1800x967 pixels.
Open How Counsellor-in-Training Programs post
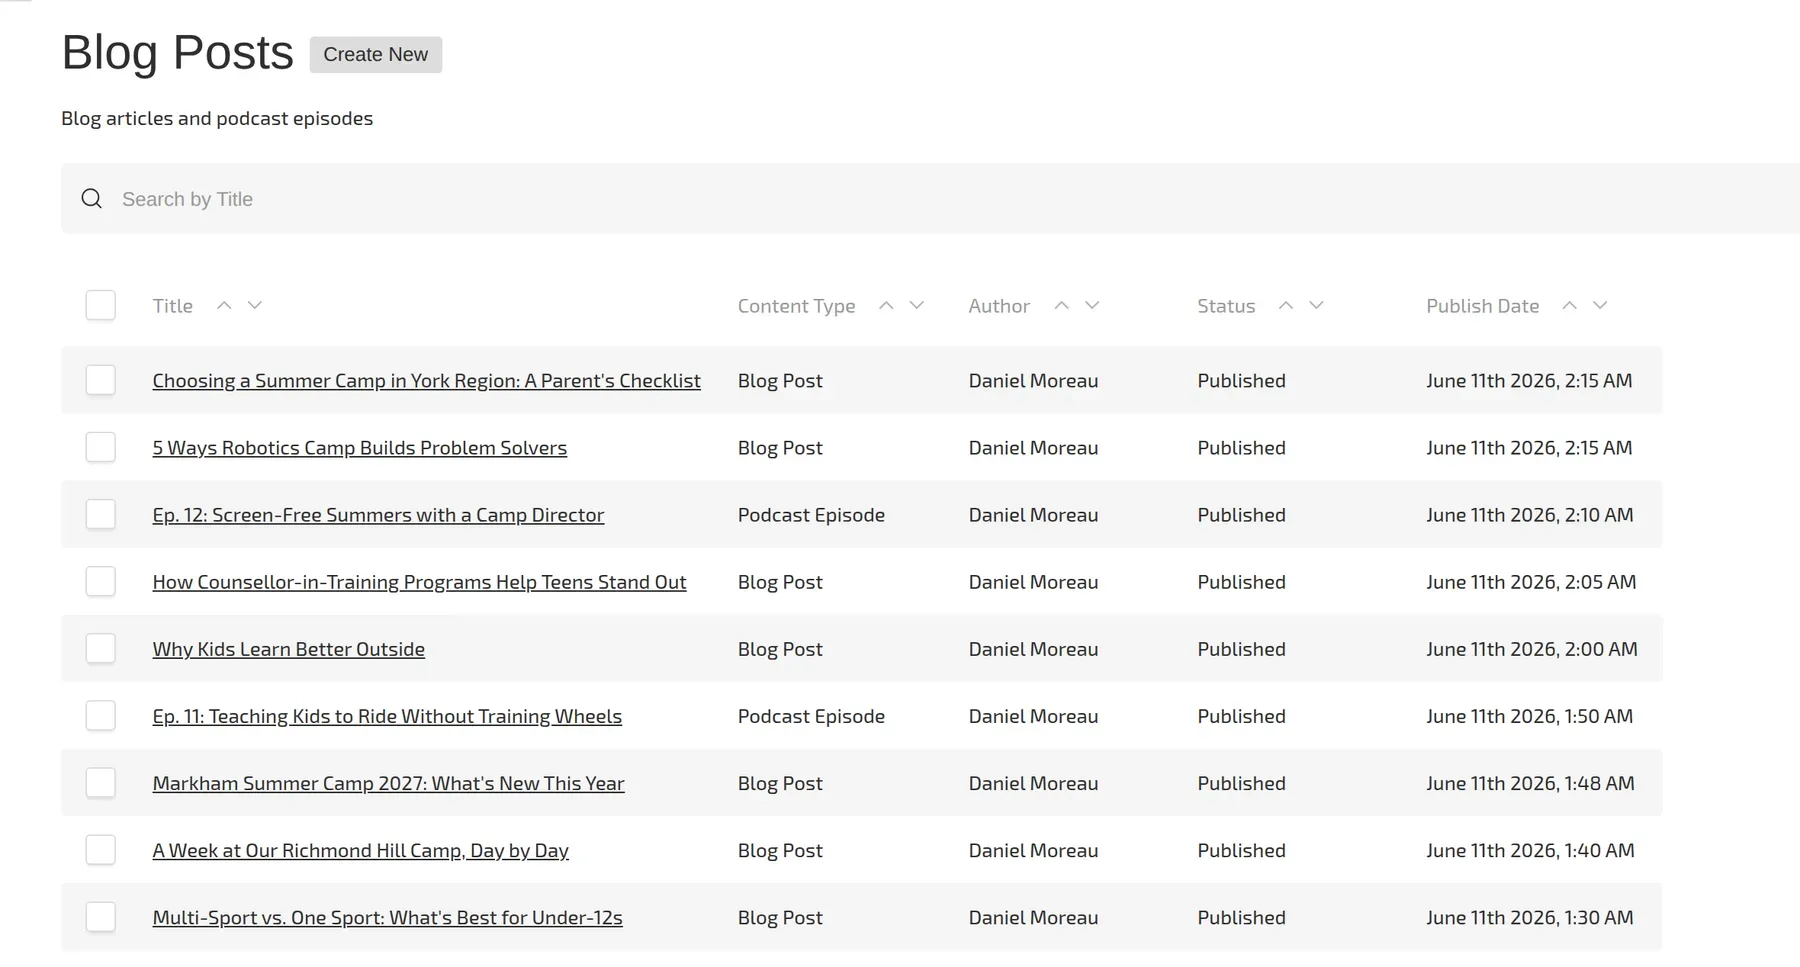point(419,582)
